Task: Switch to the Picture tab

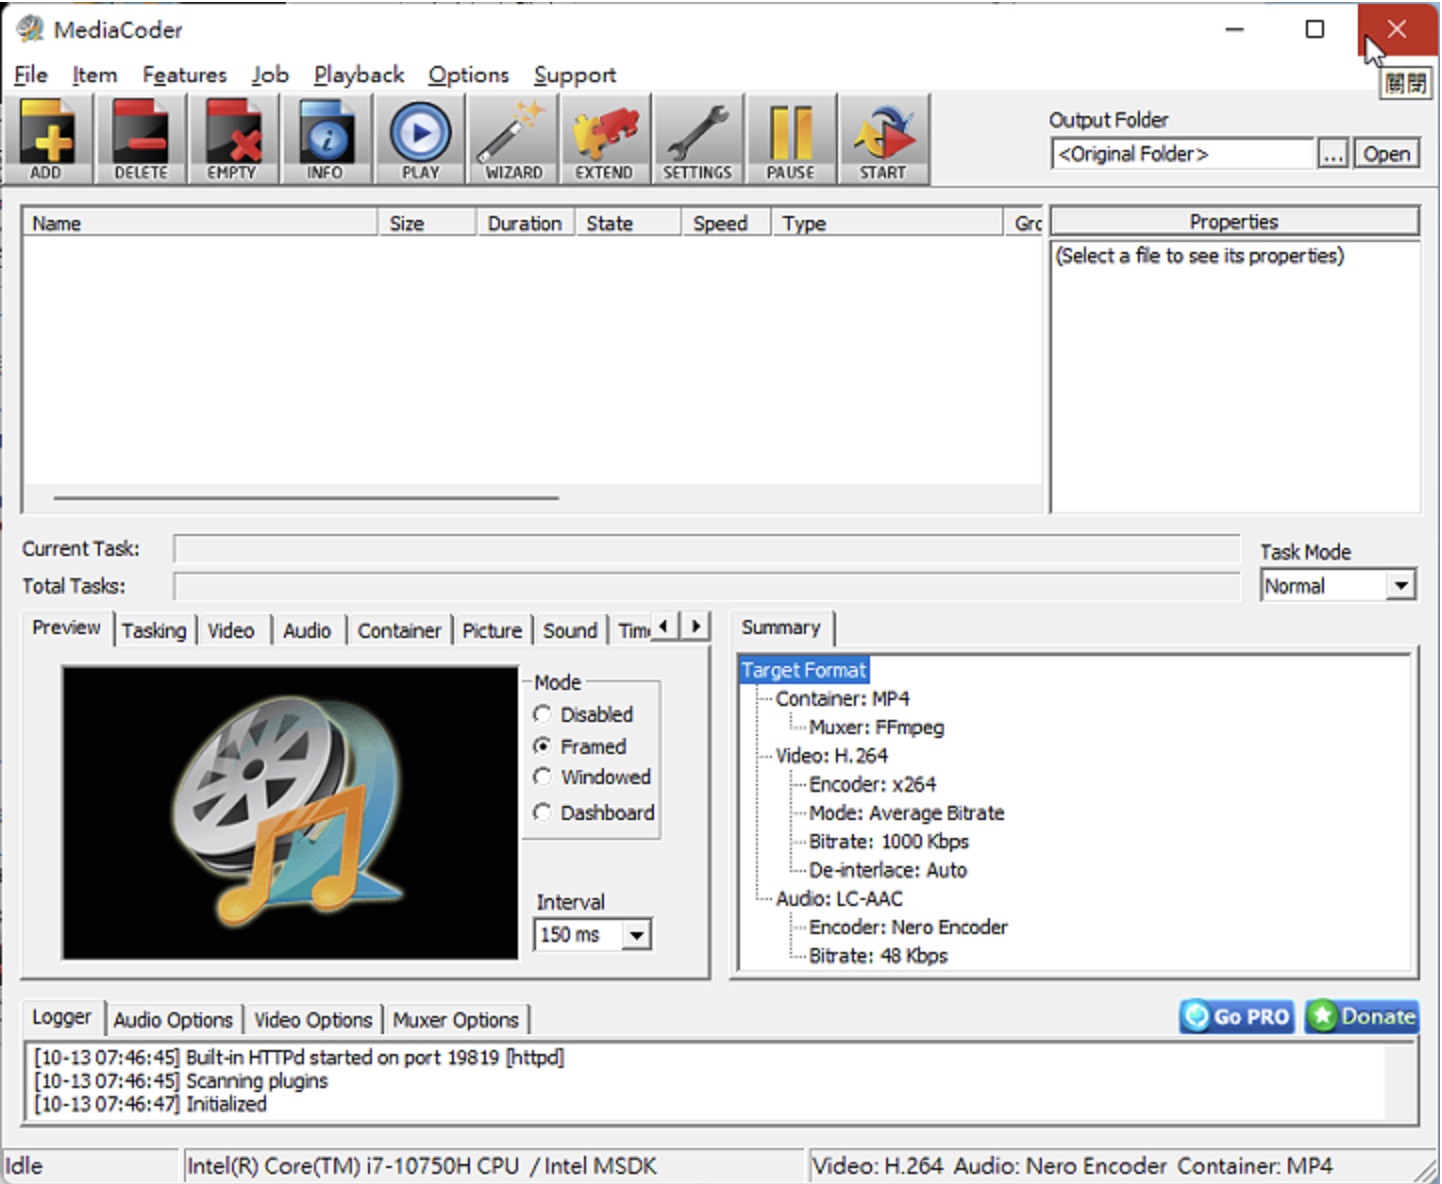Action: pos(492,631)
